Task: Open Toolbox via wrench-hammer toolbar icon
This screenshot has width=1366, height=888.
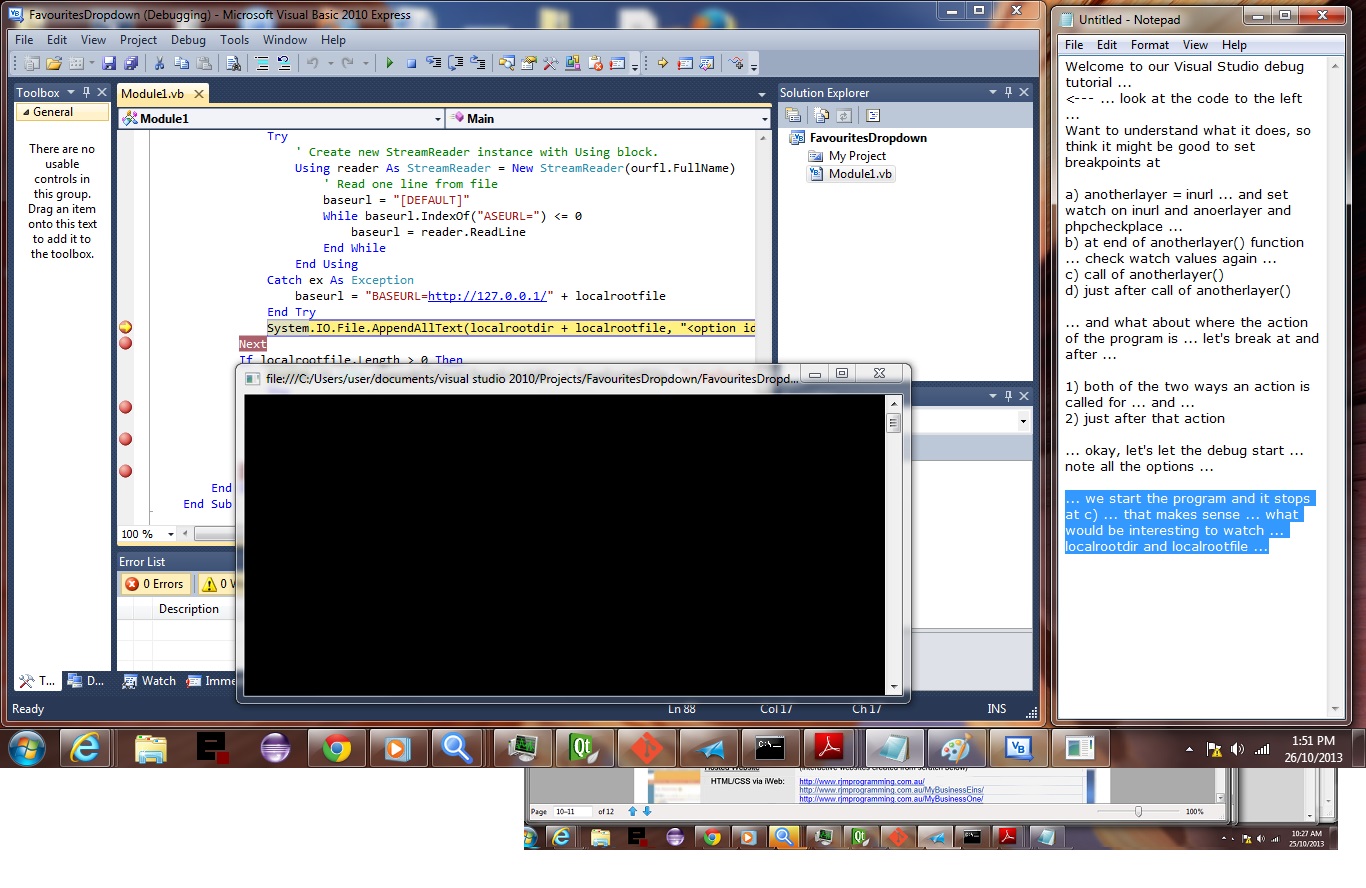Action: tap(551, 63)
